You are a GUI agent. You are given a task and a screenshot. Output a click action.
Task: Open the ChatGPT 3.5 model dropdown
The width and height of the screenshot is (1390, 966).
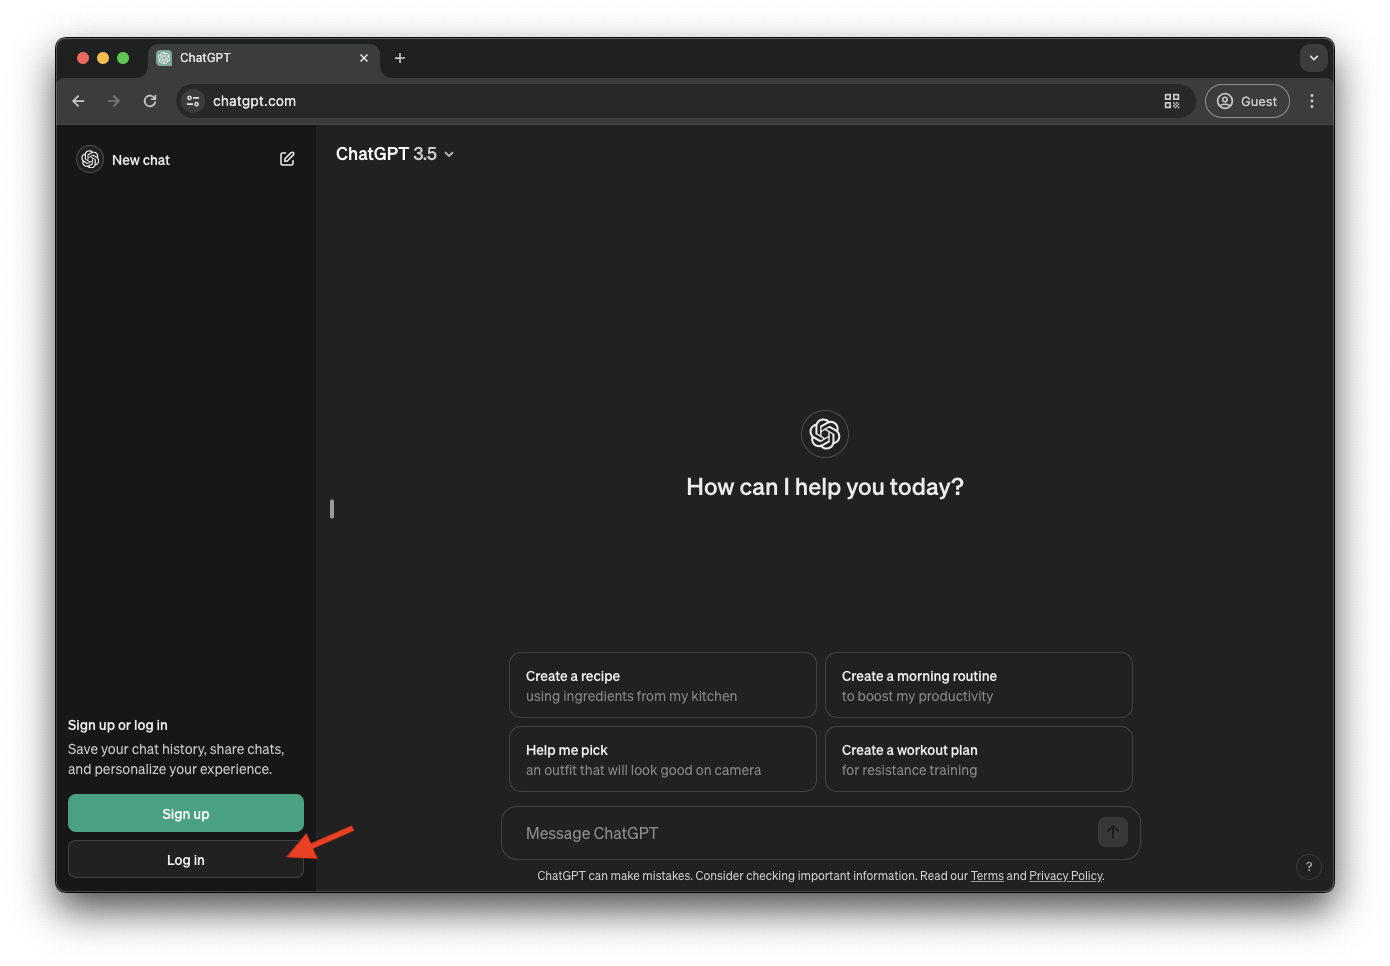(395, 154)
